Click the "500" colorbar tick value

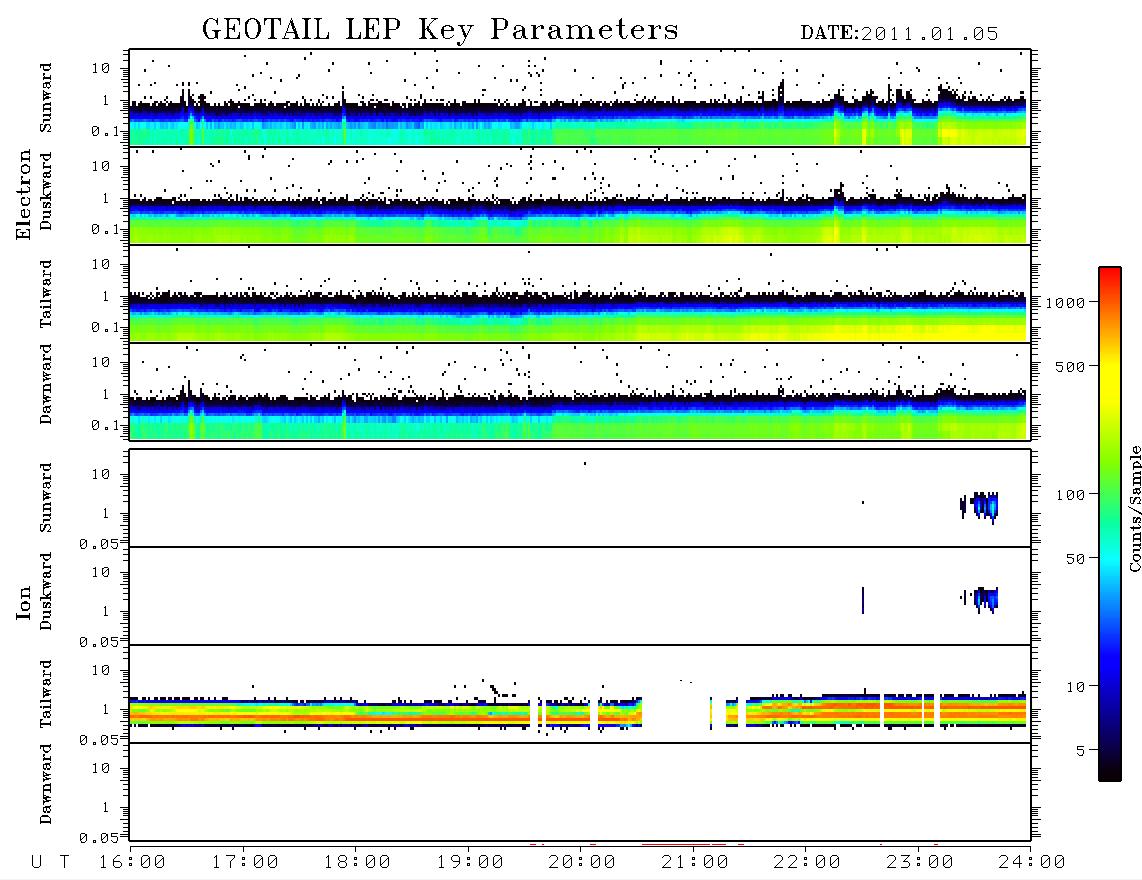click(1071, 367)
